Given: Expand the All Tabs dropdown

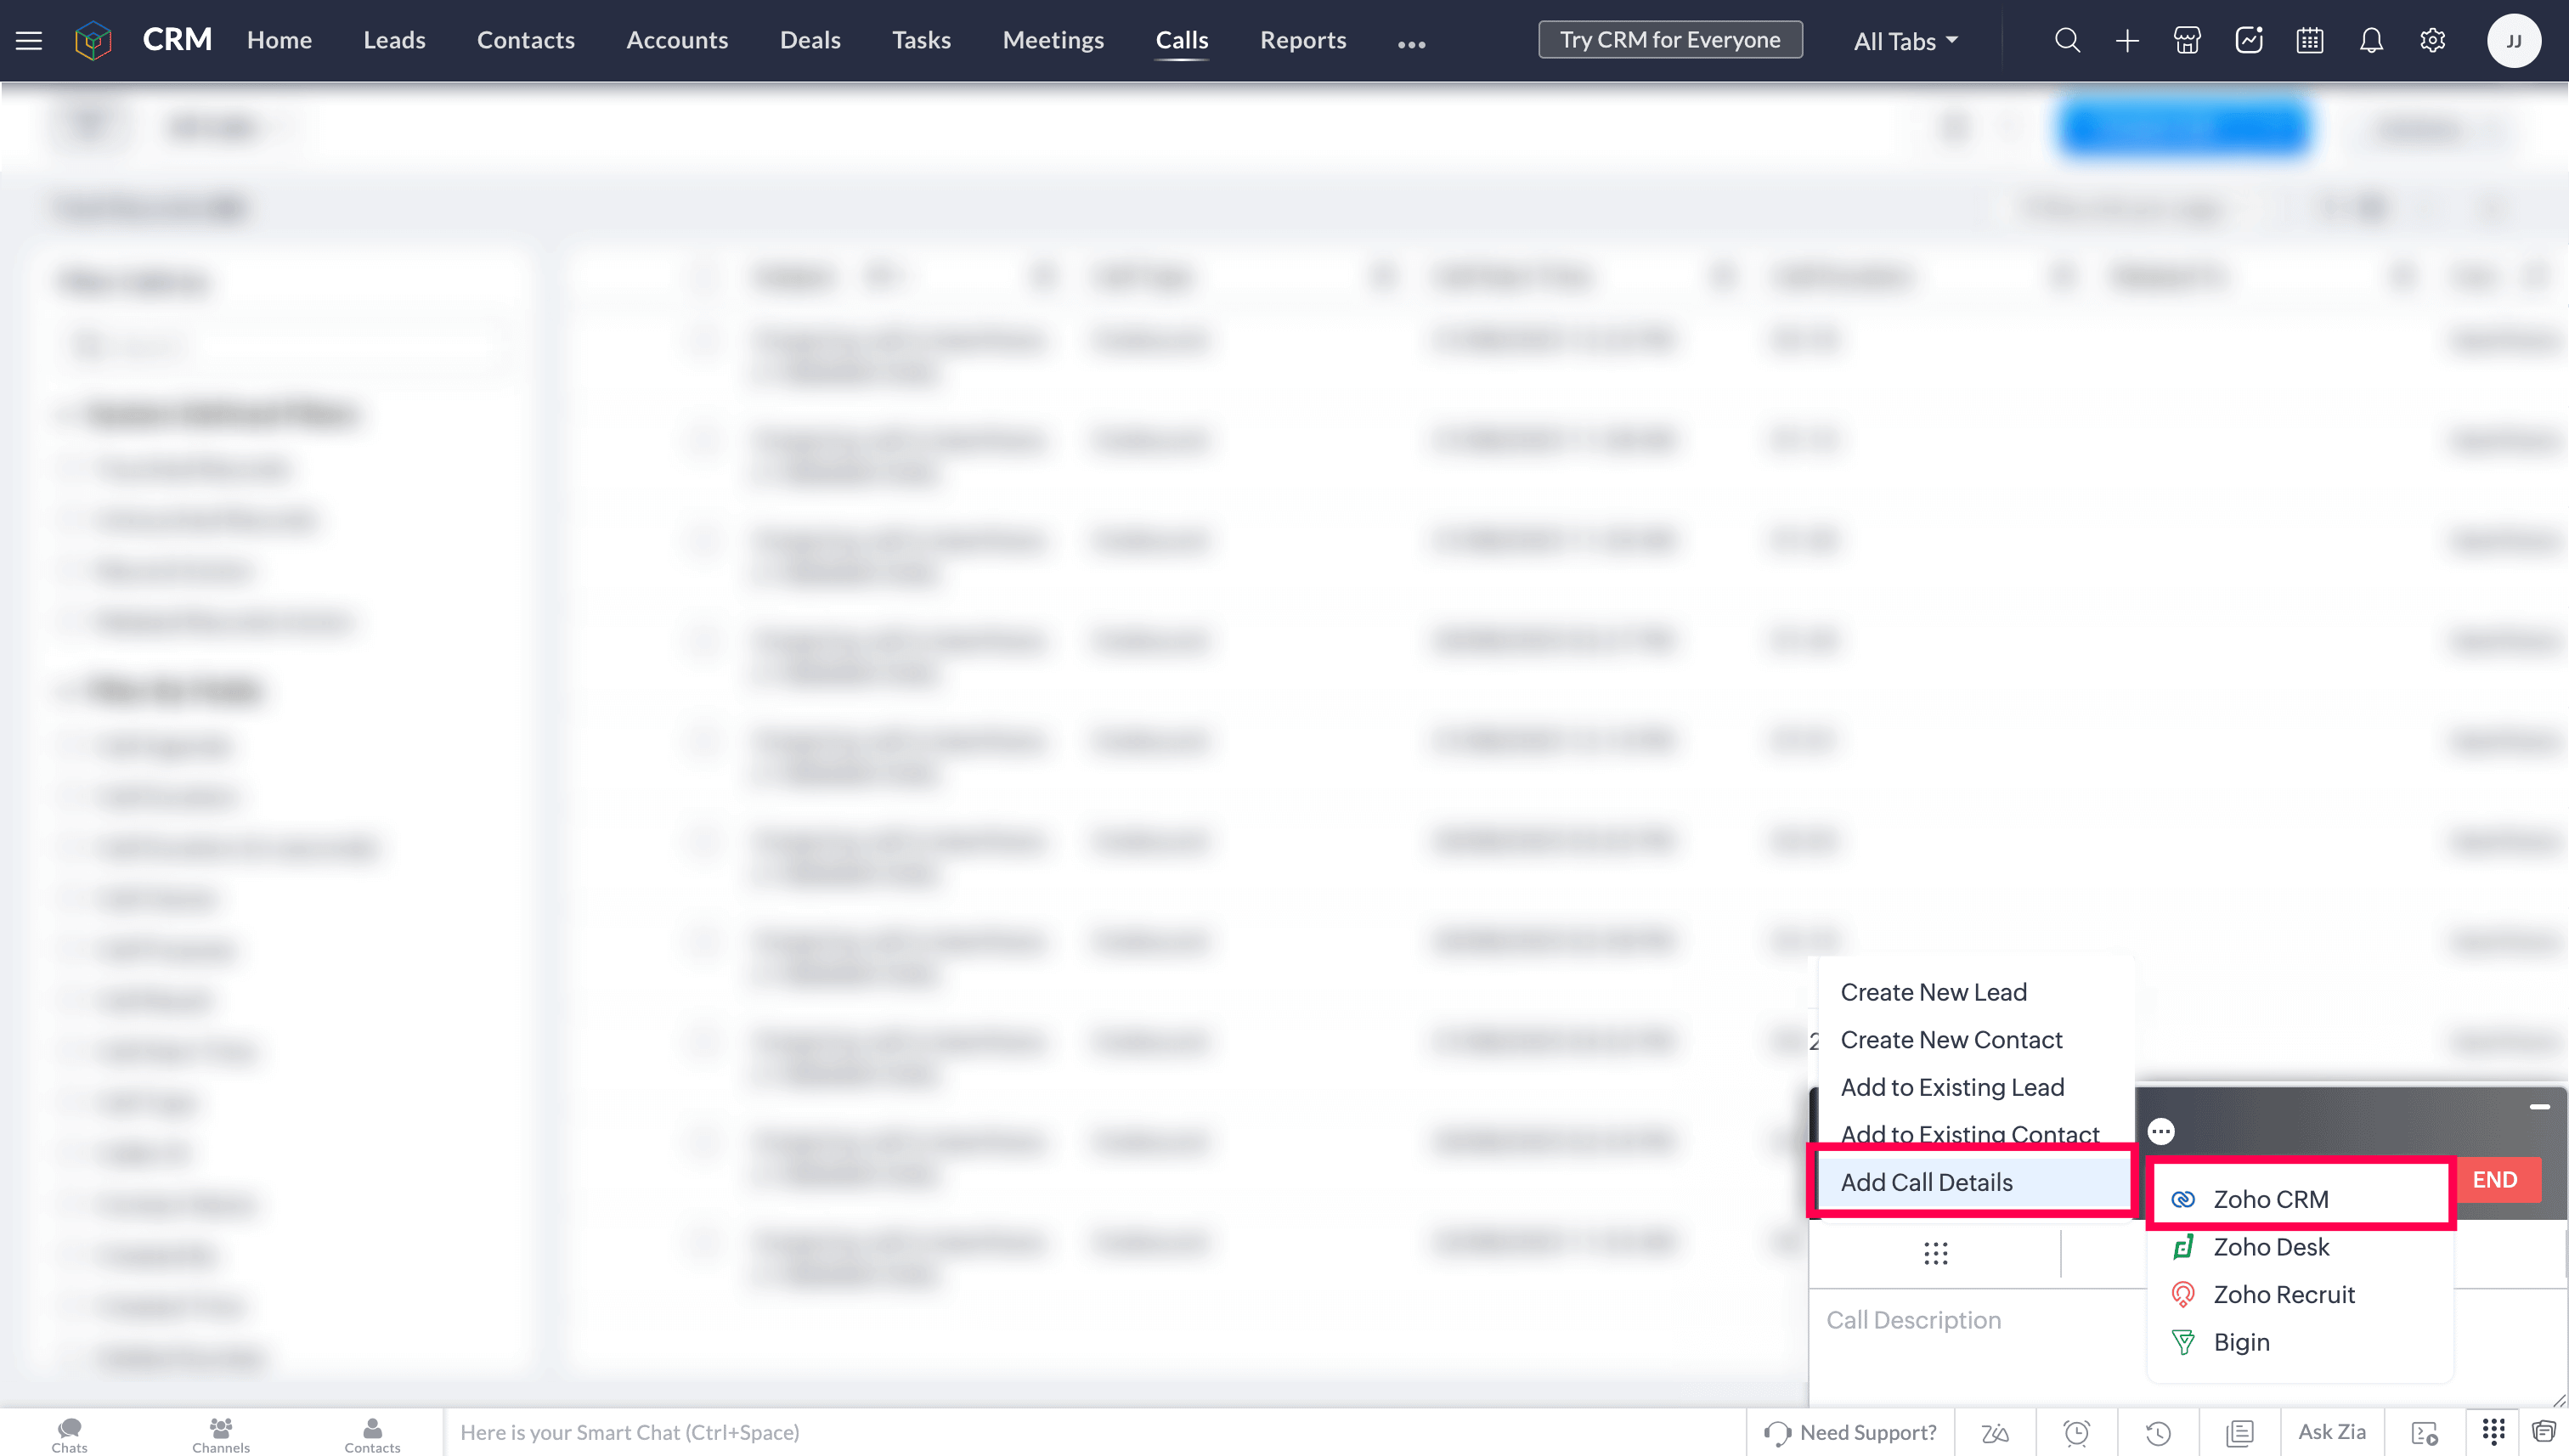Looking at the screenshot, I should pyautogui.click(x=1905, y=41).
